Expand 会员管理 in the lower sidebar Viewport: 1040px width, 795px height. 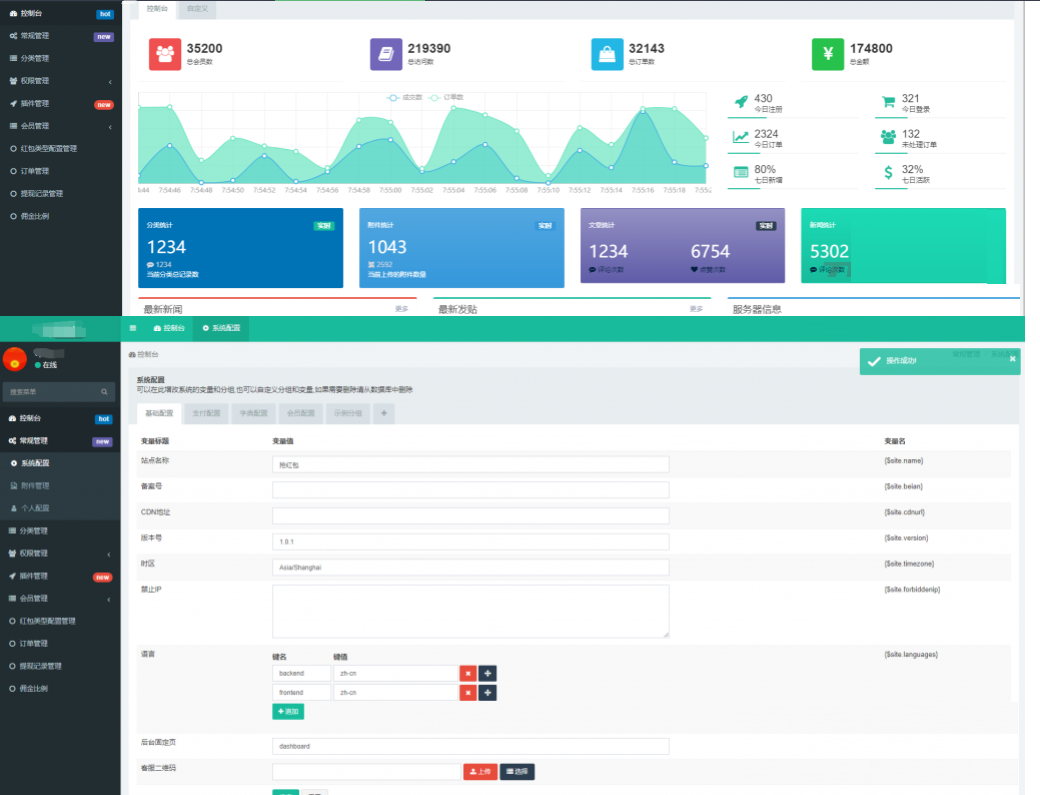click(x=60, y=599)
